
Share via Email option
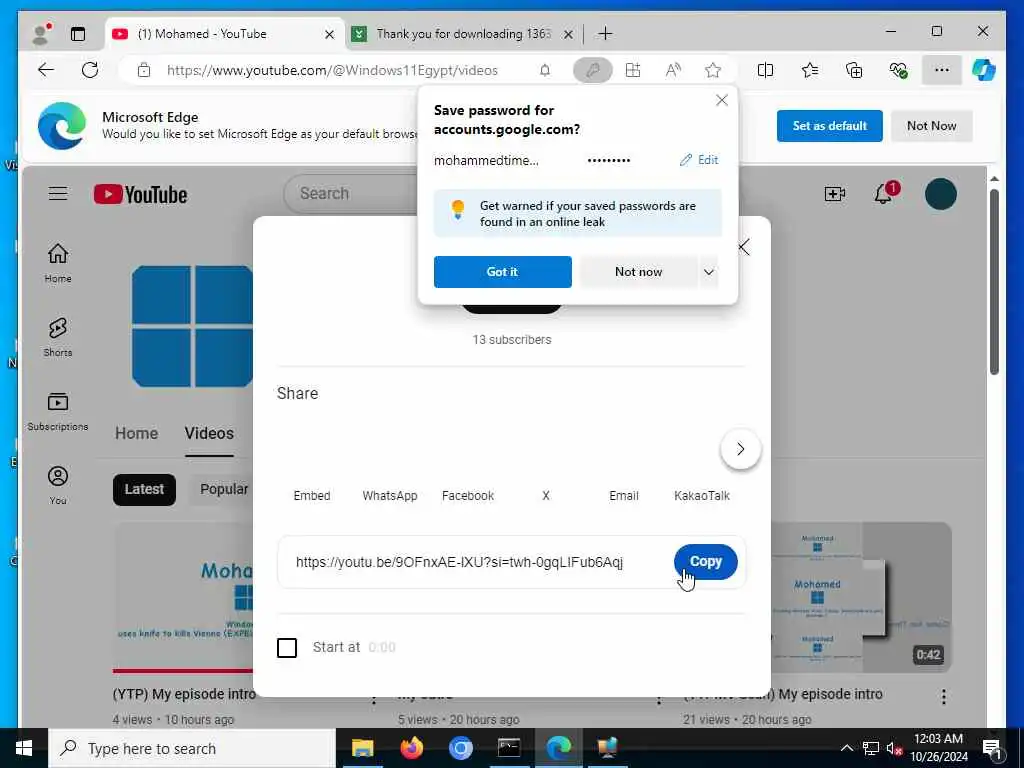(624, 496)
